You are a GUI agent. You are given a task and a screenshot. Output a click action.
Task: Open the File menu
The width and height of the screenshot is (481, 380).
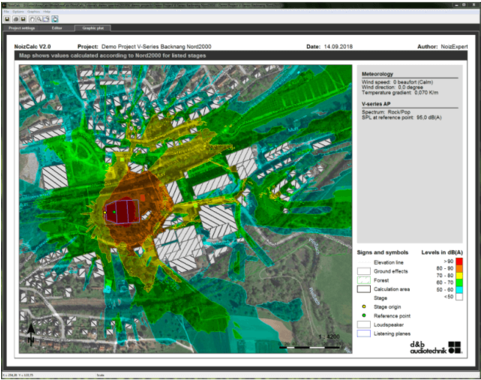6,12
